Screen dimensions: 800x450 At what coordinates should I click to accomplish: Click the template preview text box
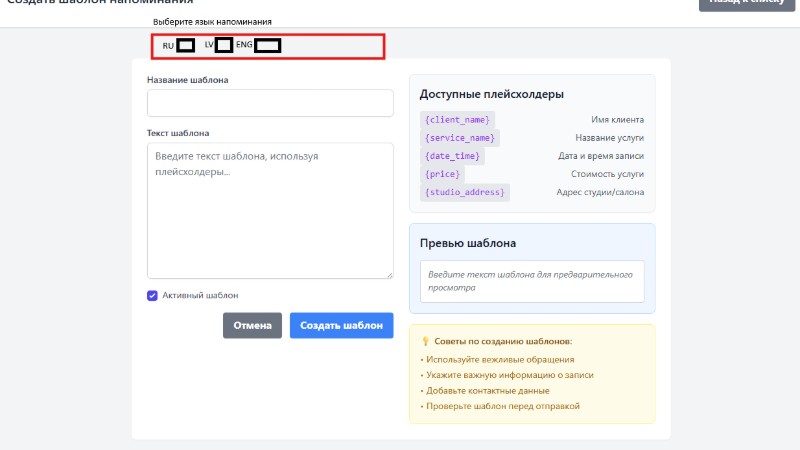532,281
